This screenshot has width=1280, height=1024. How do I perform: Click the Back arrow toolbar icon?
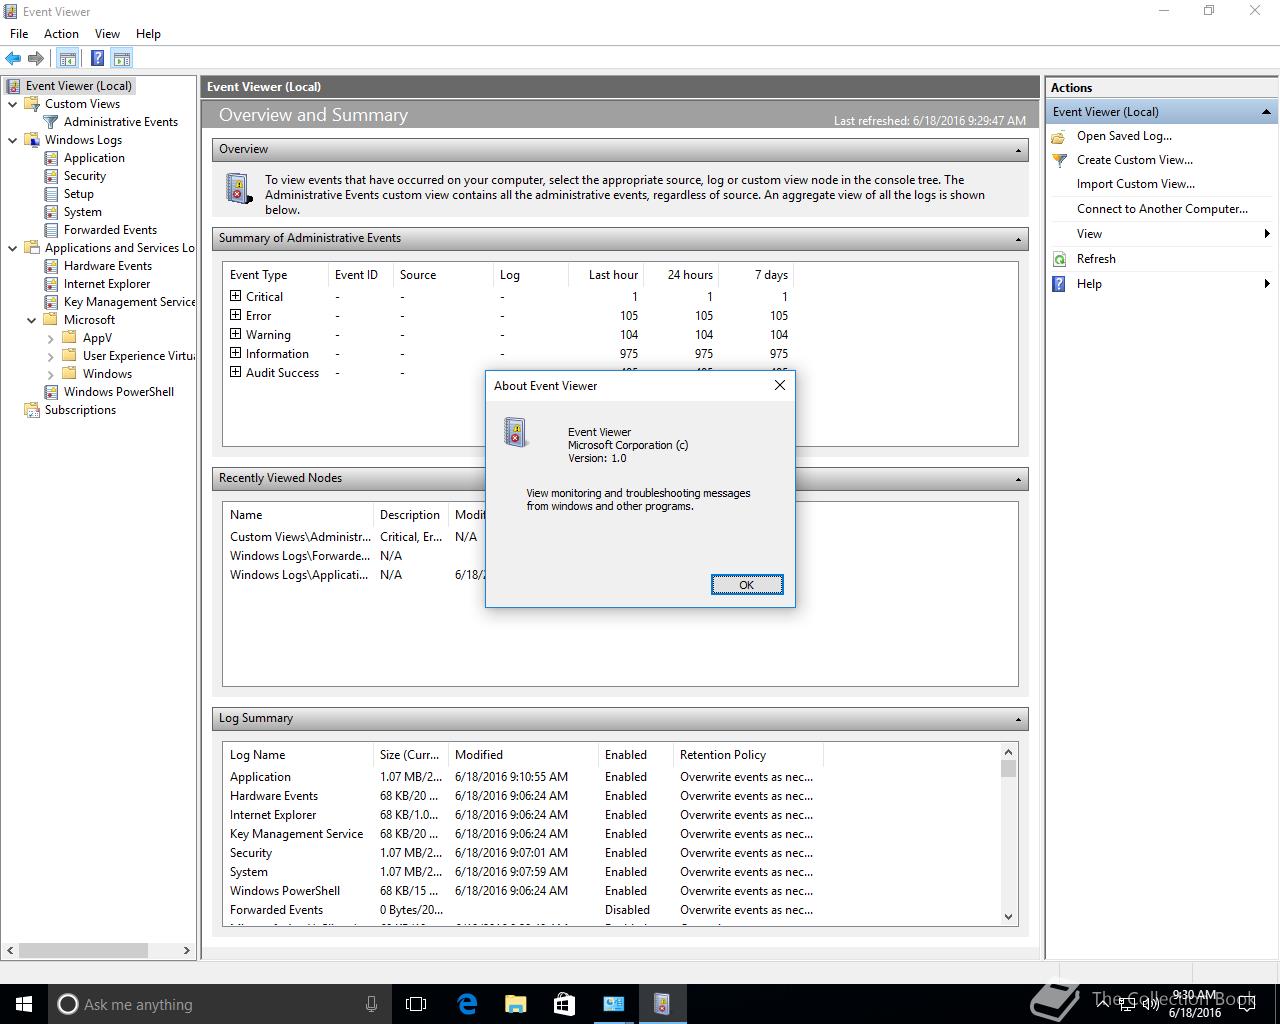click(x=13, y=59)
